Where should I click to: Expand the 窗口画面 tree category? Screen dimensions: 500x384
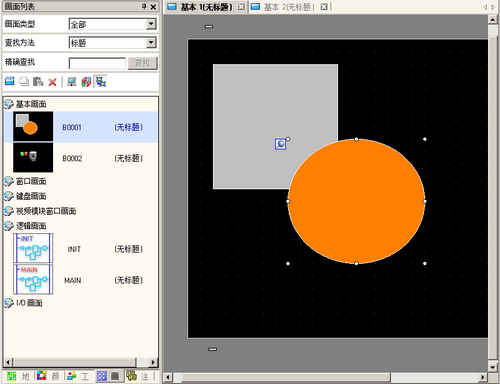[x=9, y=181]
